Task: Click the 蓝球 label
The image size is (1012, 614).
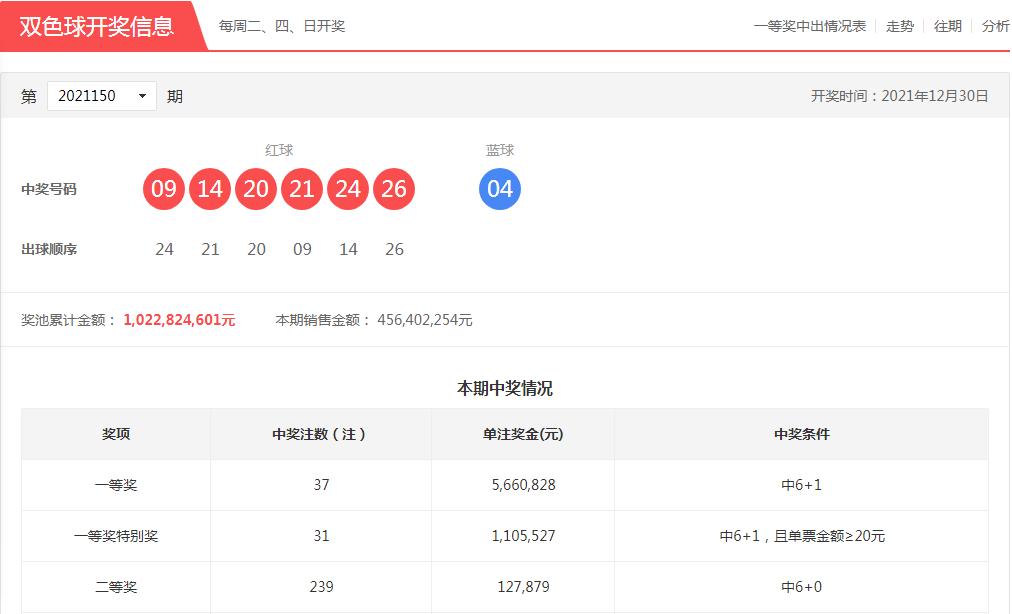Action: click(x=500, y=150)
